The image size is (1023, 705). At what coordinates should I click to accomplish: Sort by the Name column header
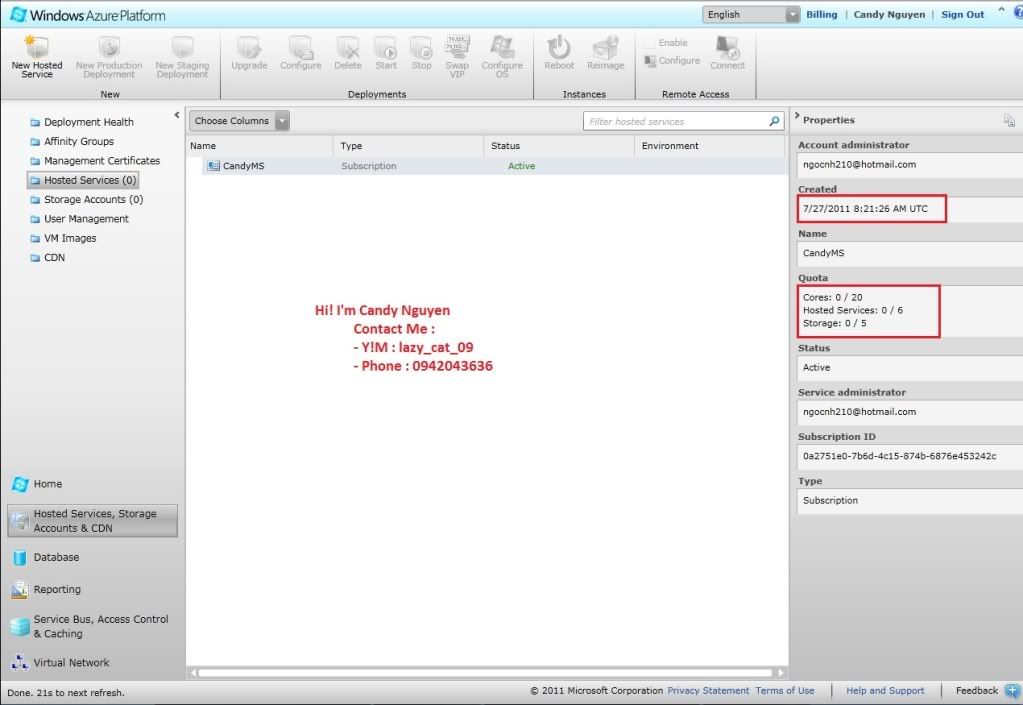point(260,145)
